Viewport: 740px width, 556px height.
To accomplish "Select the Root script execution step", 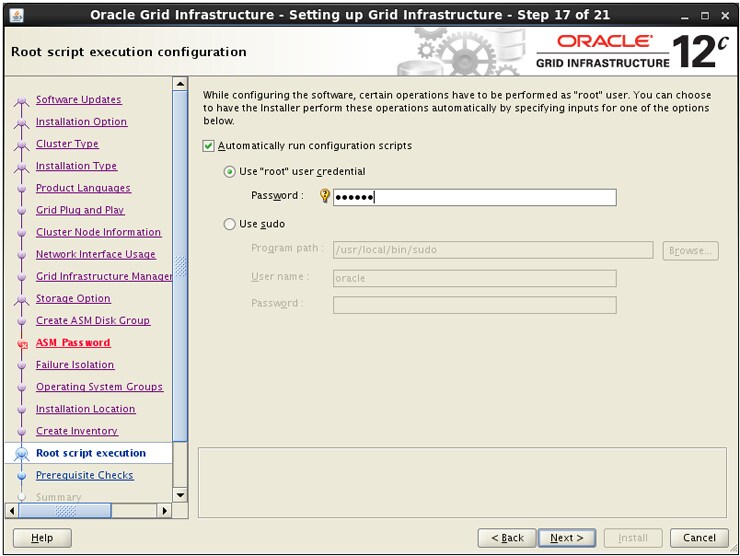I will [x=91, y=454].
